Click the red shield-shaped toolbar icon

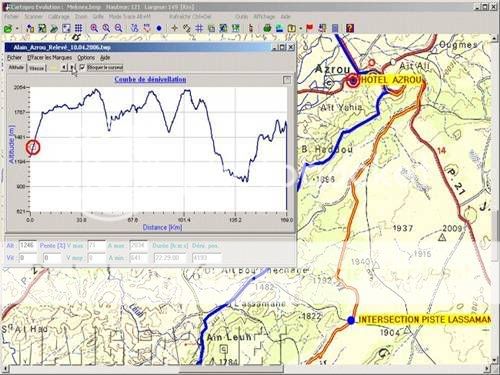147,28
